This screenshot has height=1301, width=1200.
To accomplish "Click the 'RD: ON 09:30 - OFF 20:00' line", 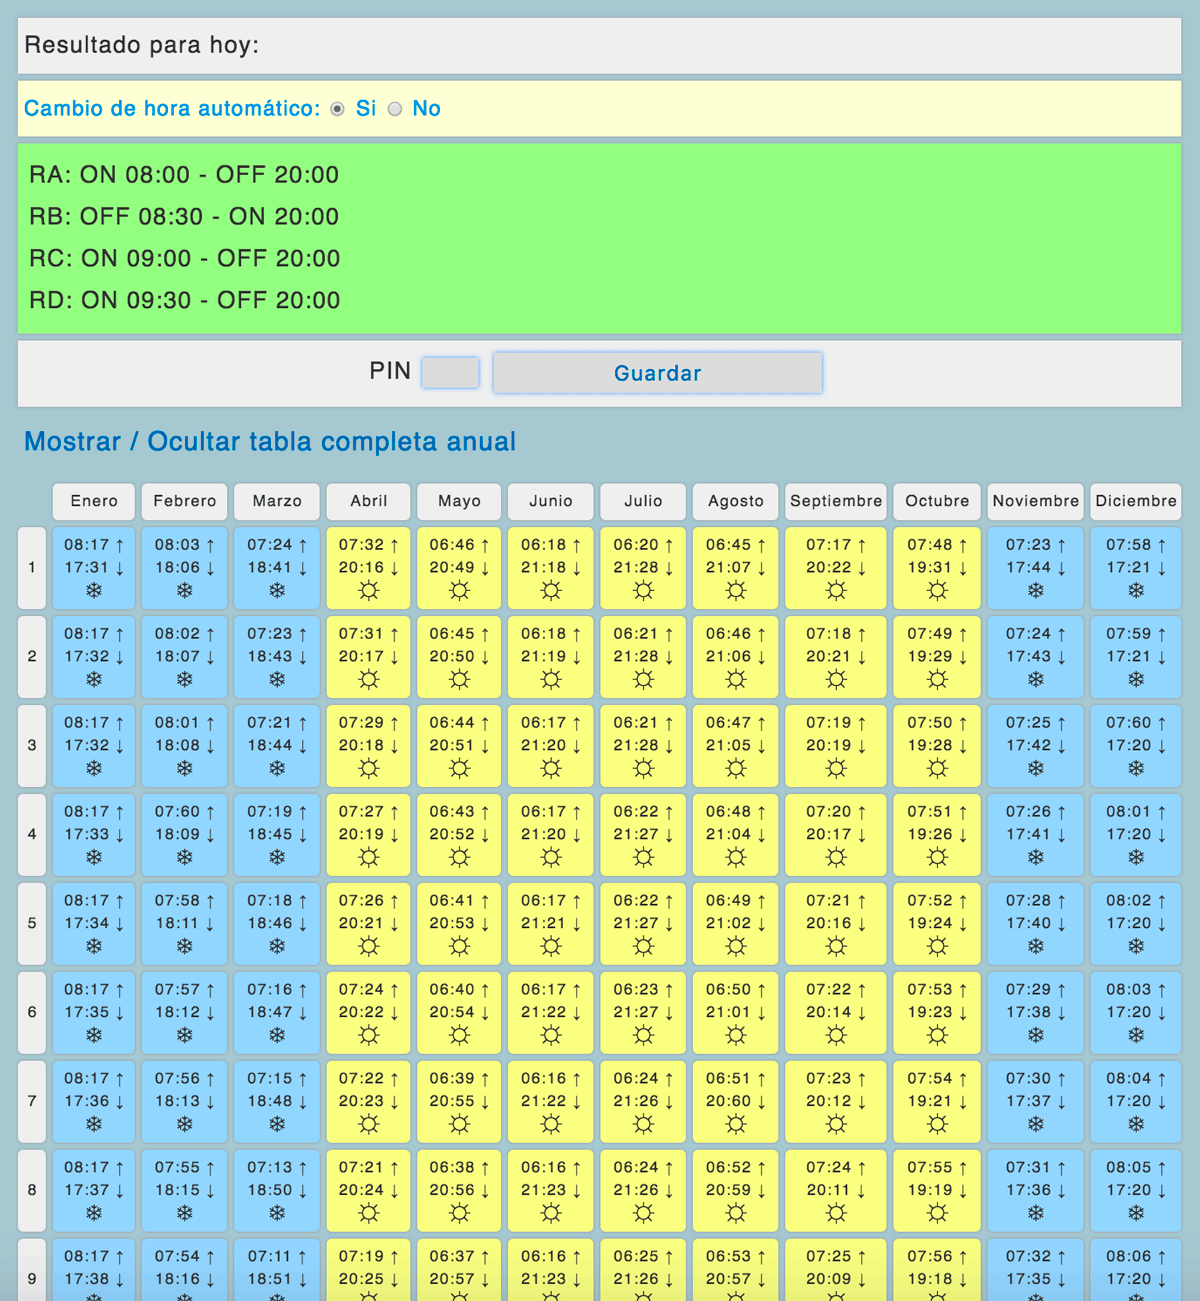I will 185,301.
